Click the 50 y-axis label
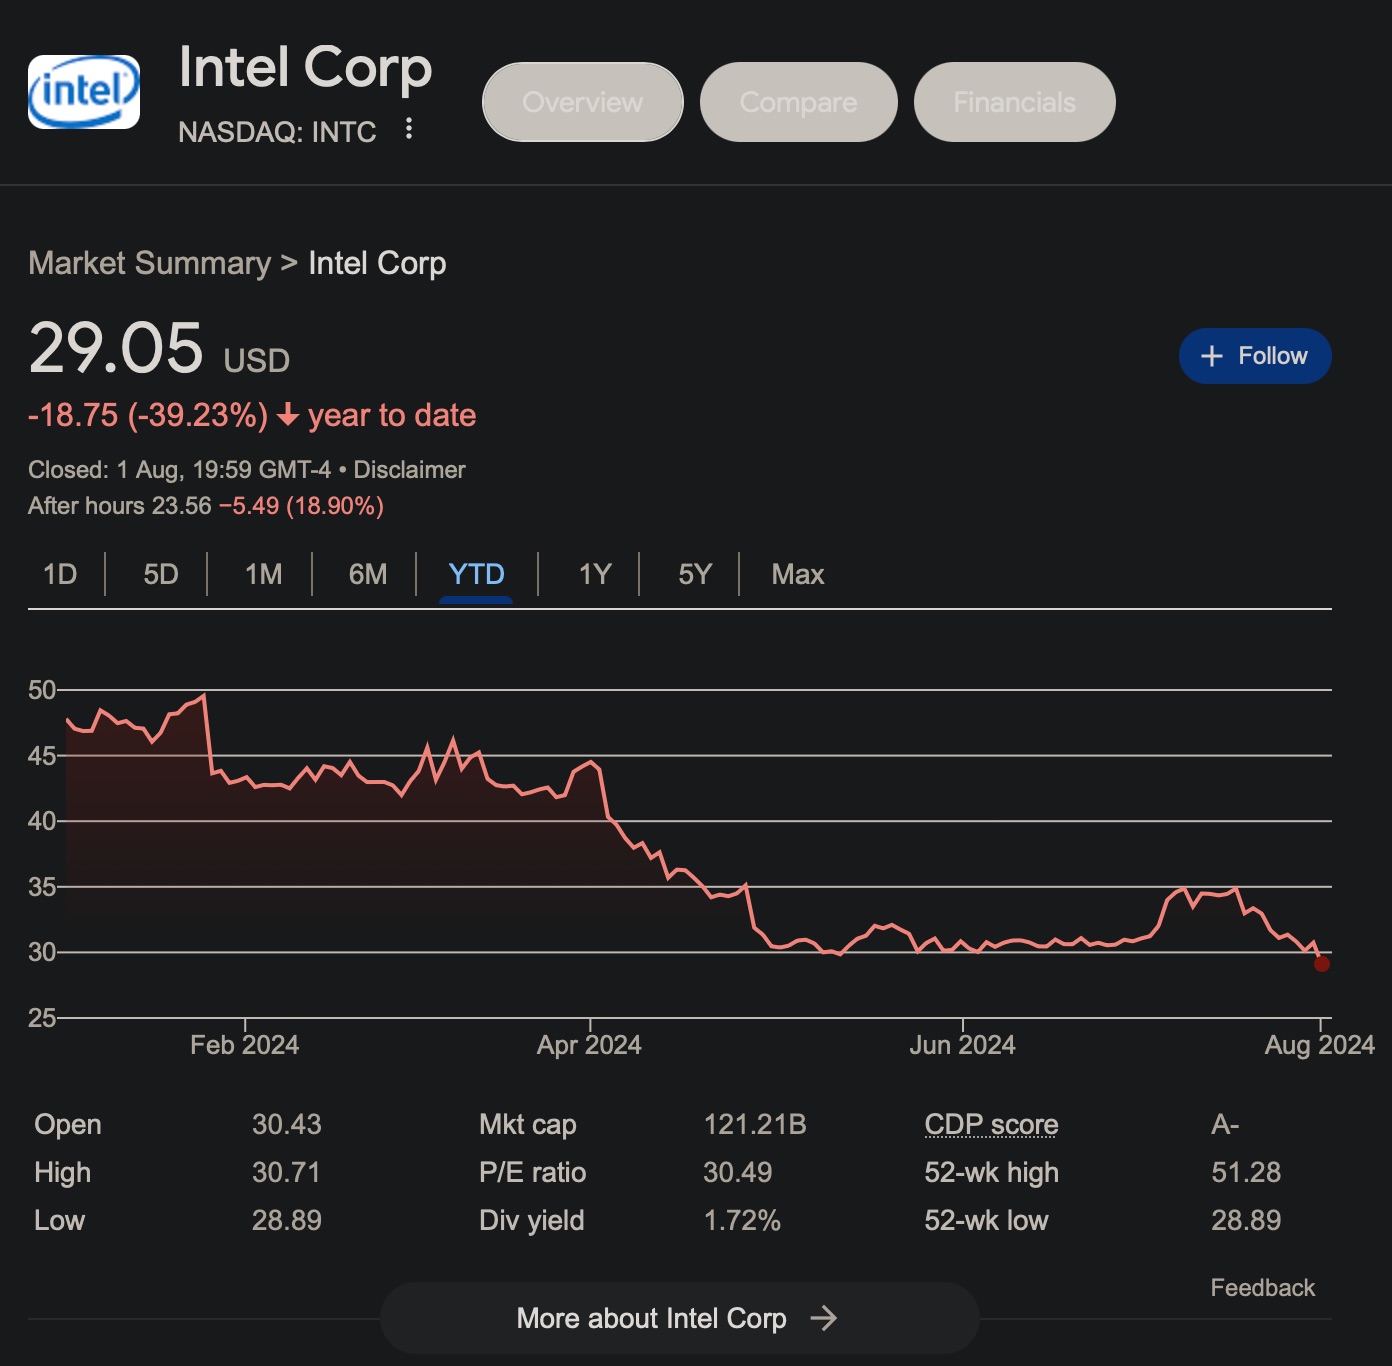This screenshot has width=1392, height=1366. pyautogui.click(x=42, y=690)
